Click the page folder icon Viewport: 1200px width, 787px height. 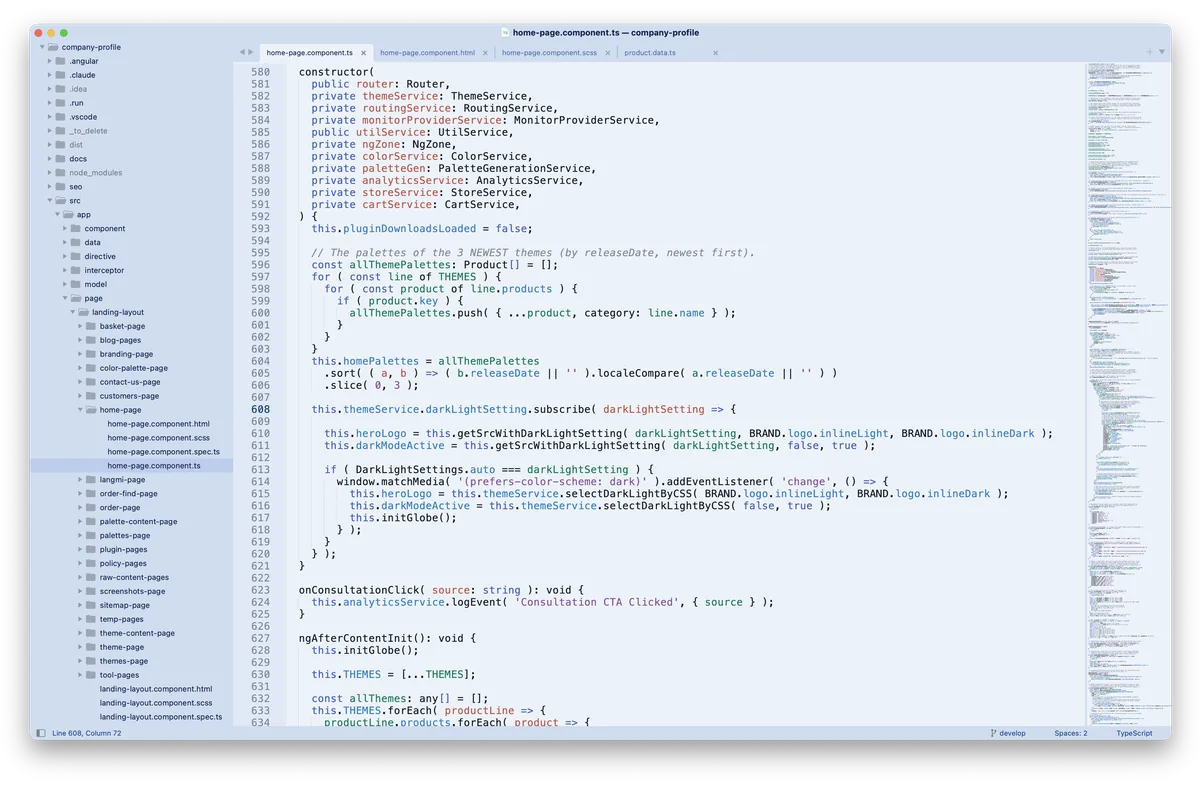point(76,298)
